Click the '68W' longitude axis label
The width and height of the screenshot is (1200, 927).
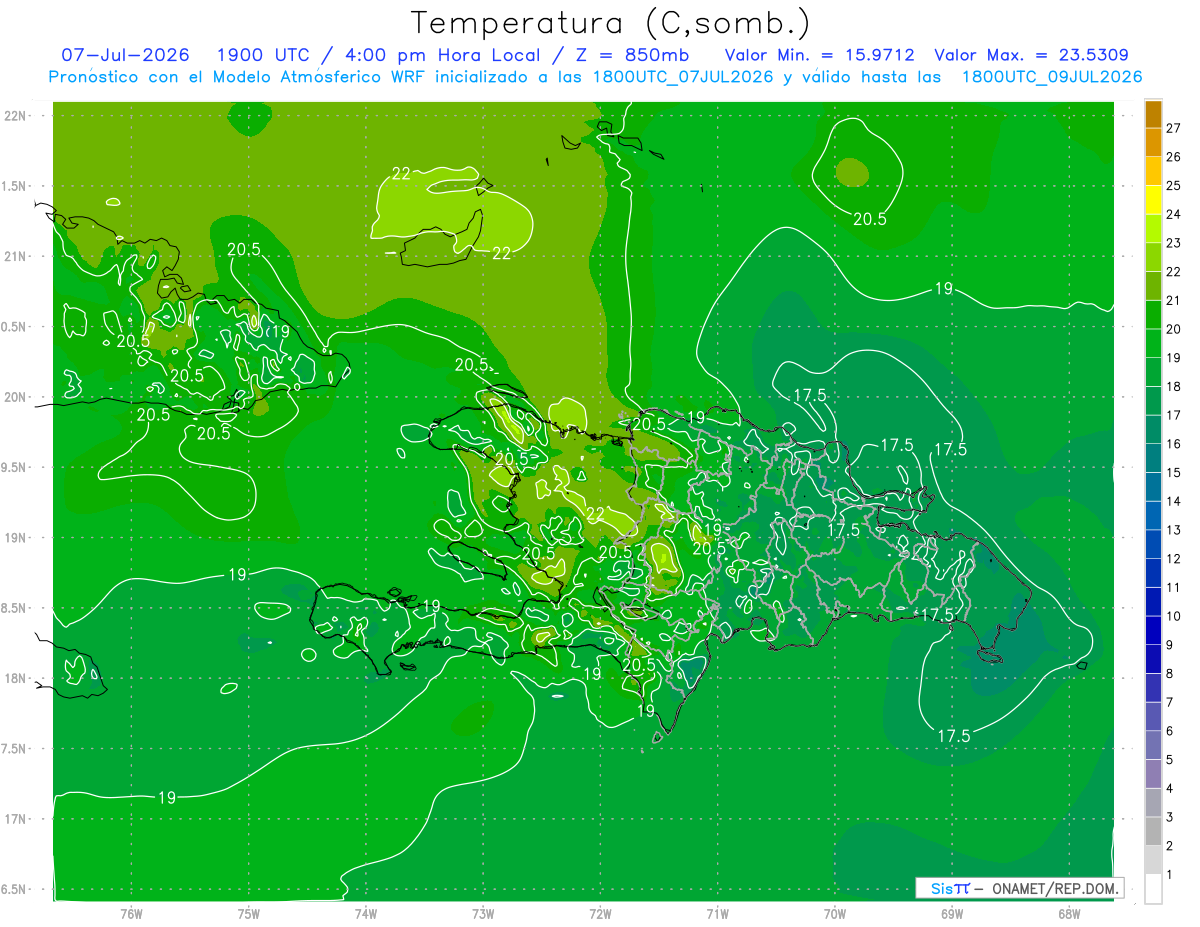coord(1069,914)
